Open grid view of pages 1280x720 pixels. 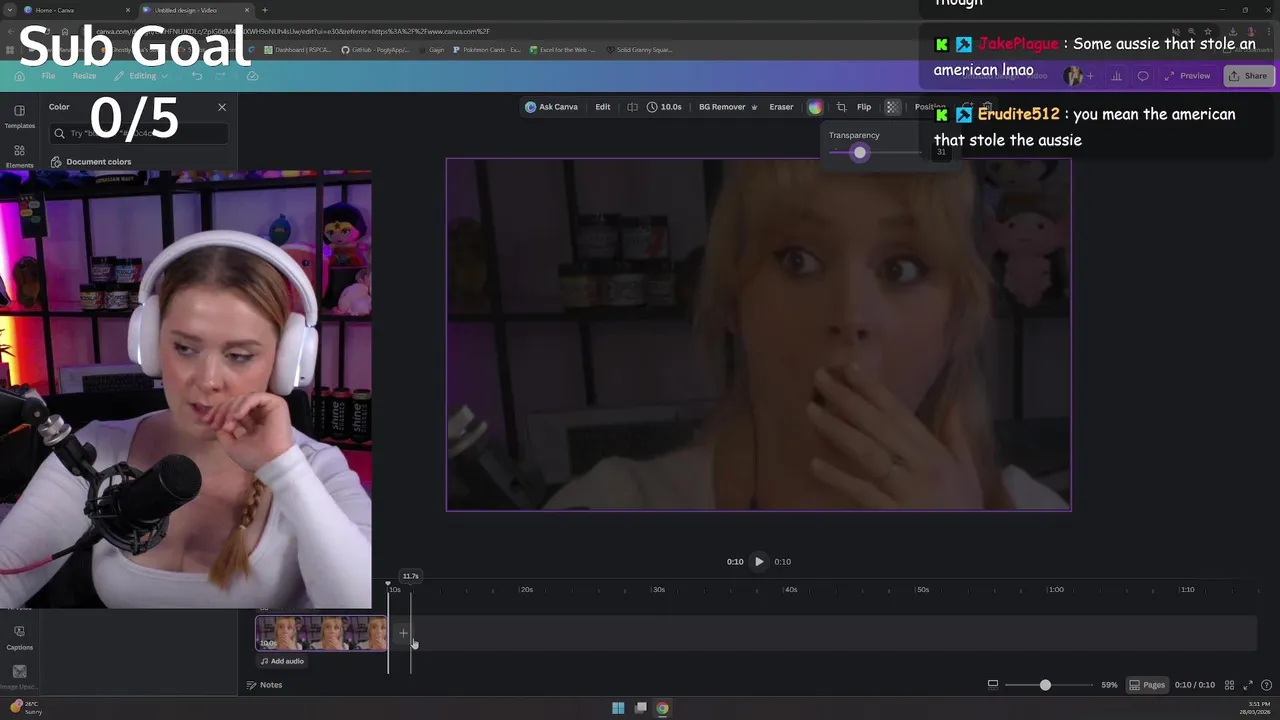pos(1230,685)
